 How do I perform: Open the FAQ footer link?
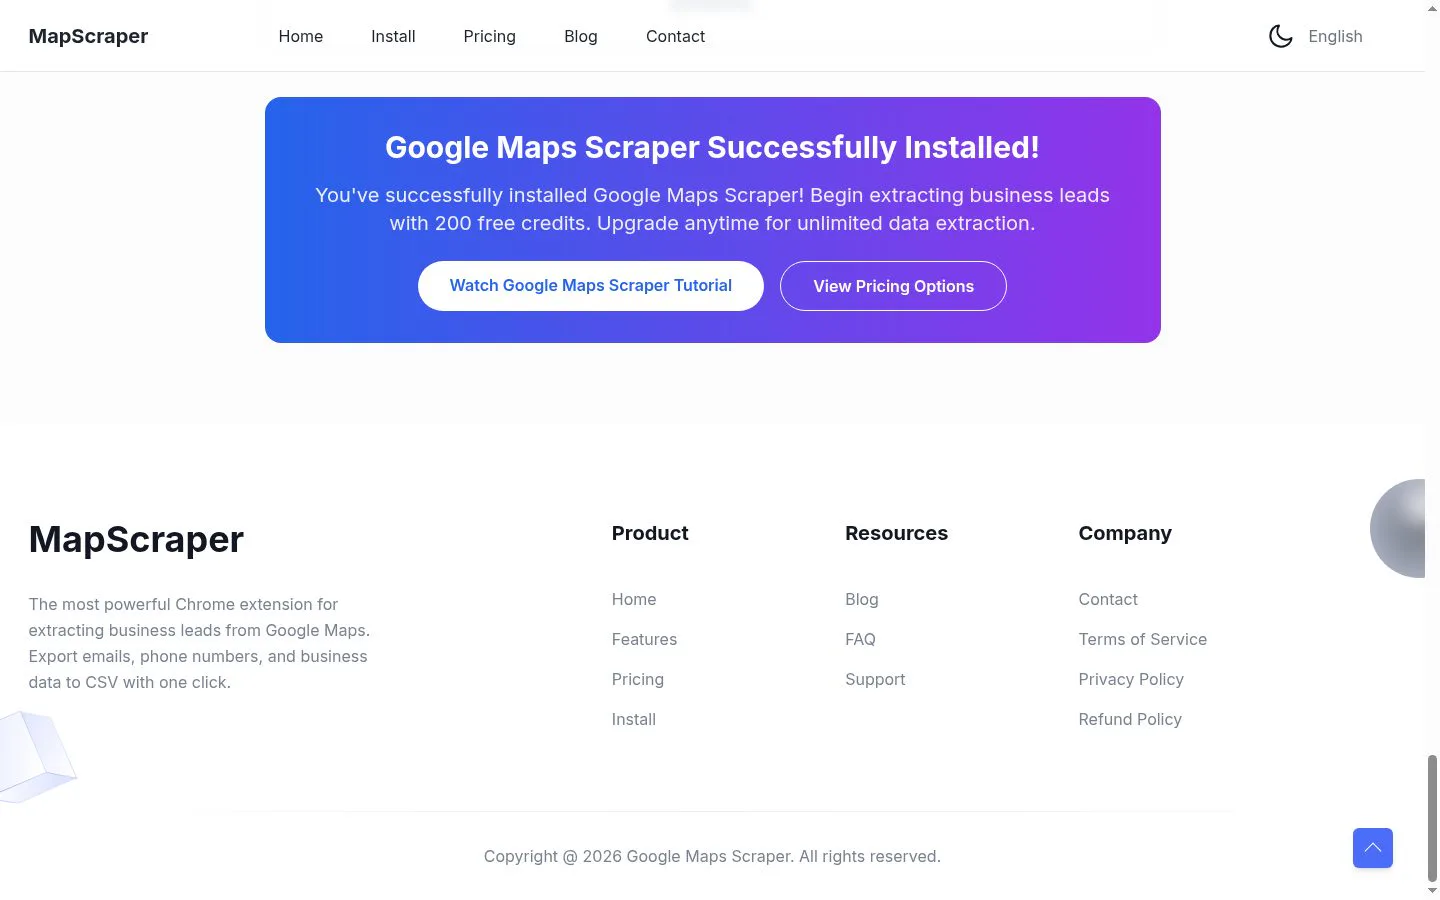tap(860, 639)
